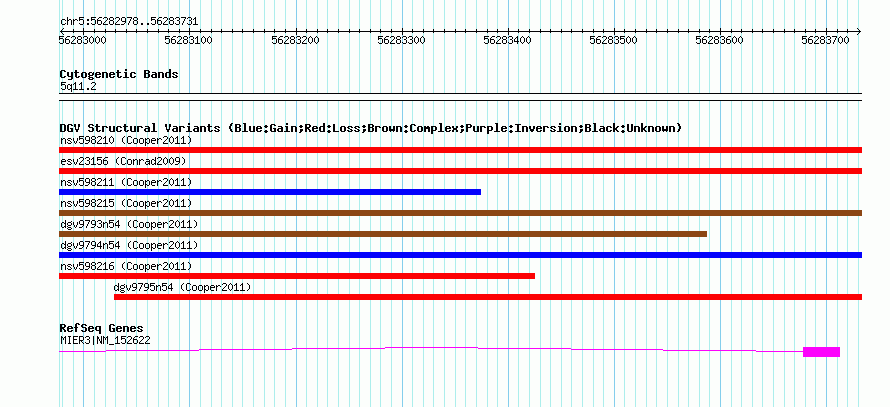The width and height of the screenshot is (890, 407).
Task: Click the magenta MIER3 exon block
Action: [821, 352]
